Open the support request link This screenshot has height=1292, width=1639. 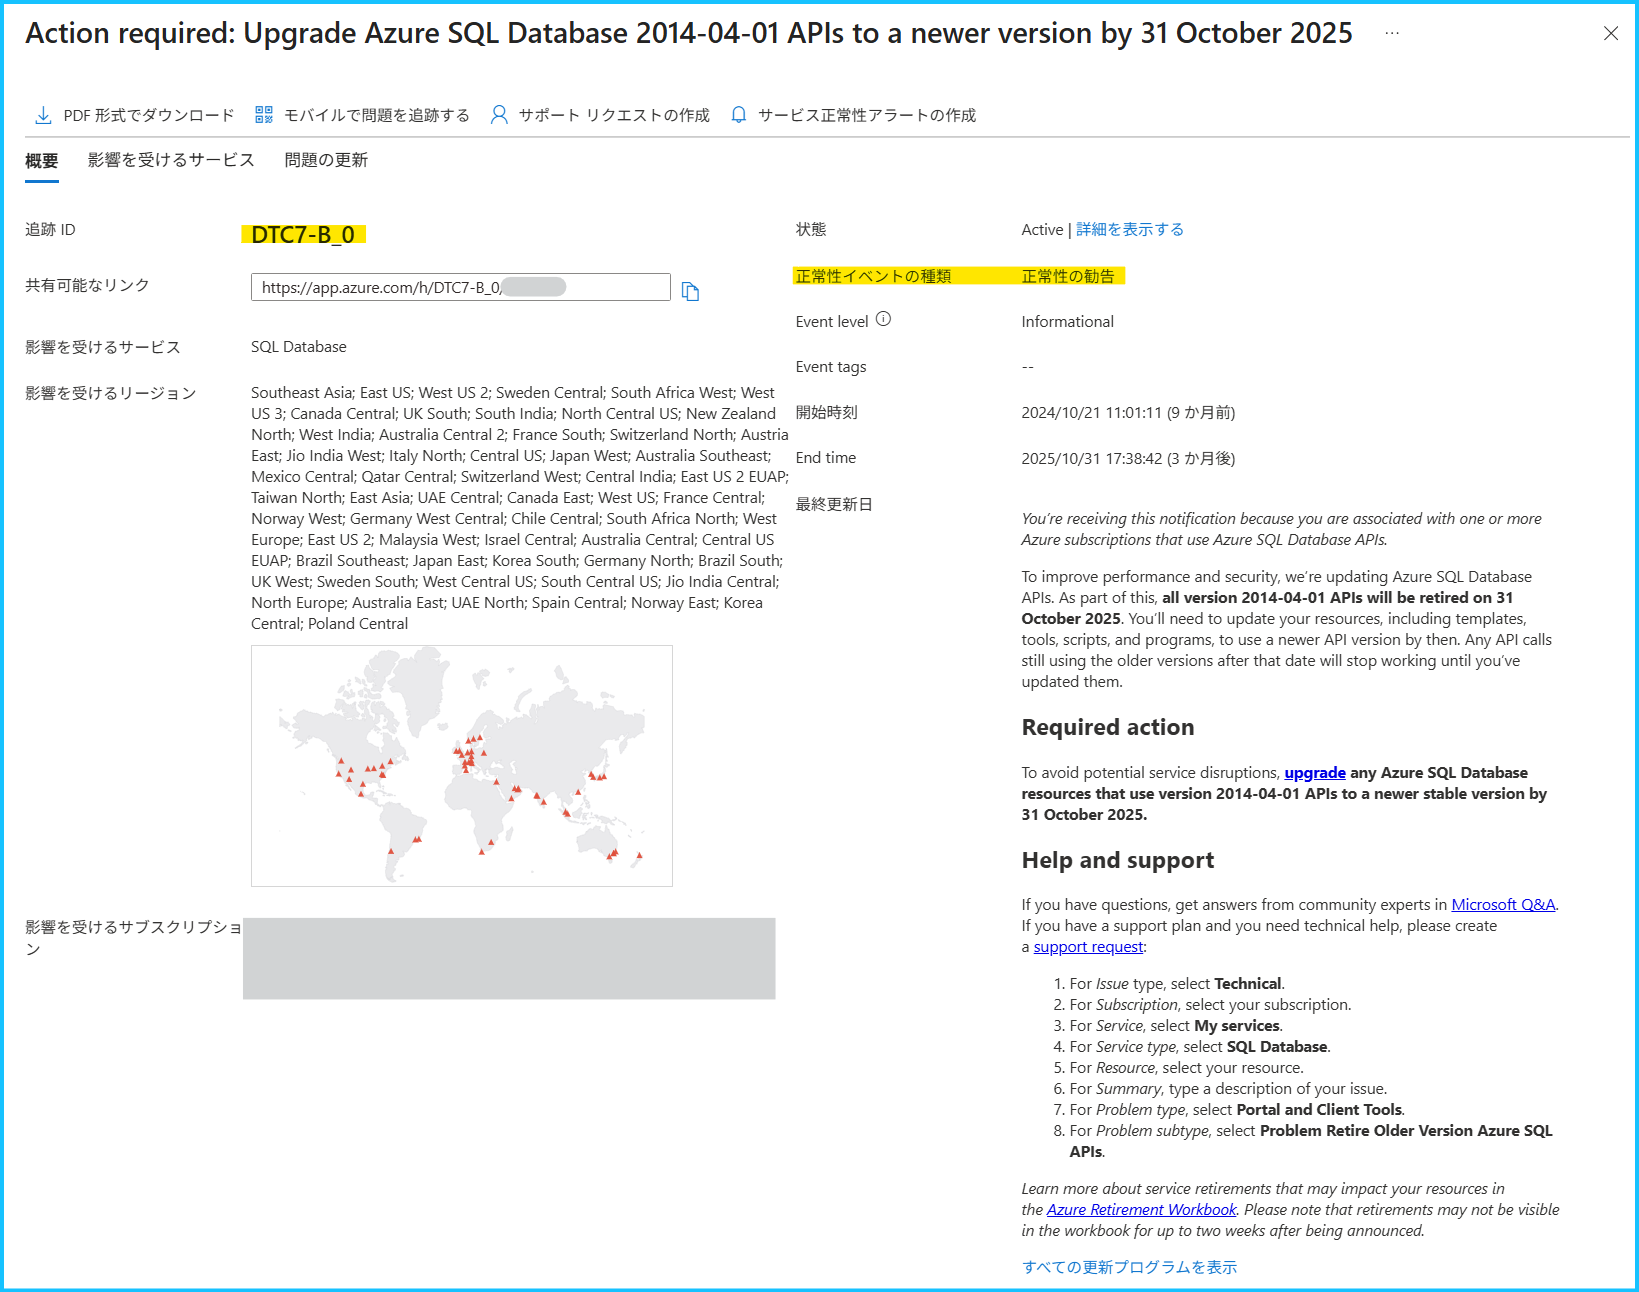tap(1088, 947)
